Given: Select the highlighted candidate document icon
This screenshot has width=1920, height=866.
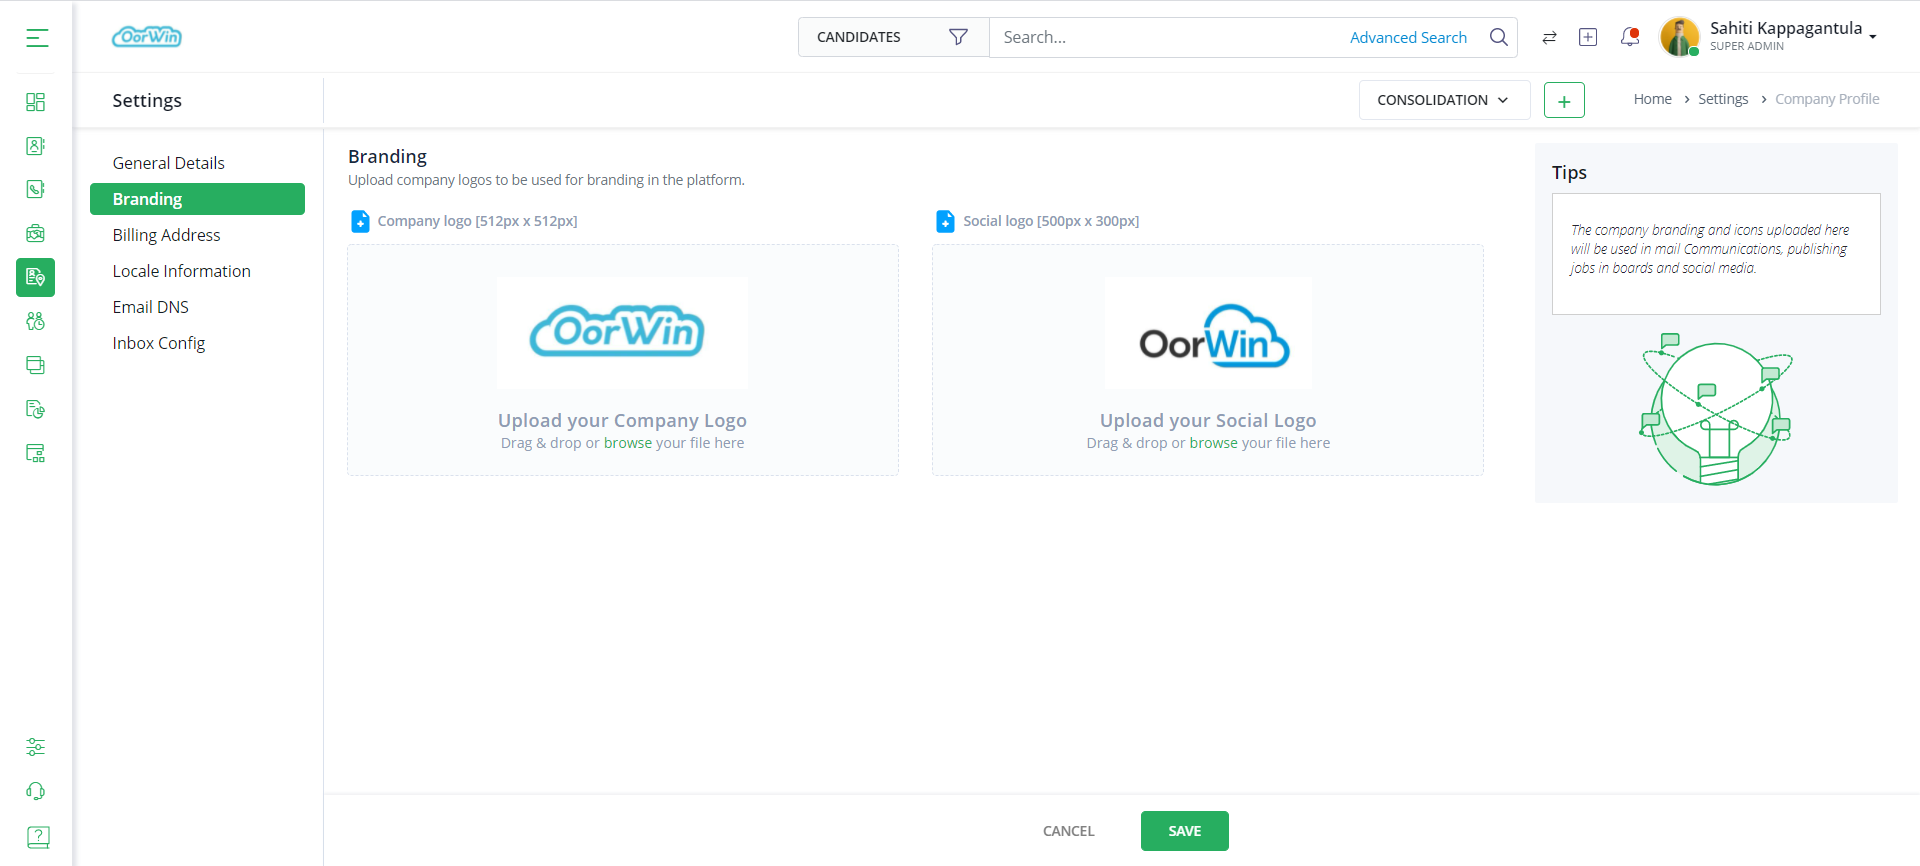Looking at the screenshot, I should (x=36, y=277).
